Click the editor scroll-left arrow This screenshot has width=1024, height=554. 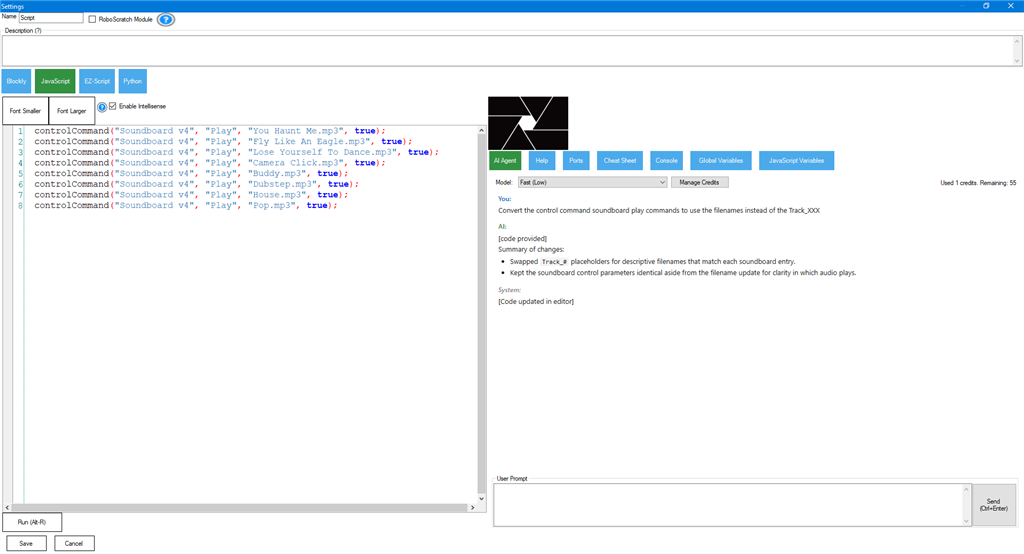(x=7, y=508)
